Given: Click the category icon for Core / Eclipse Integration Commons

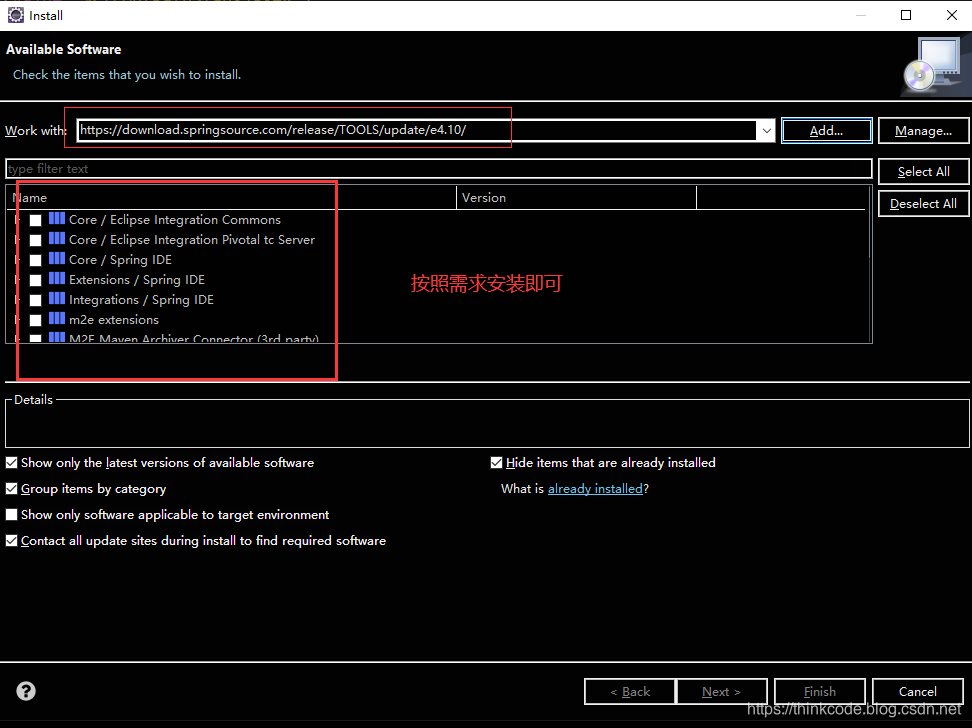Looking at the screenshot, I should [57, 218].
